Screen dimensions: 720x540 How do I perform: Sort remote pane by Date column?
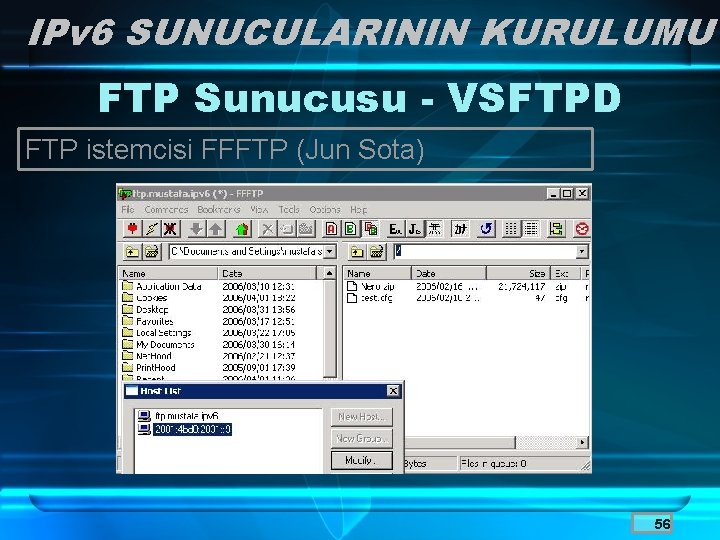(x=449, y=273)
